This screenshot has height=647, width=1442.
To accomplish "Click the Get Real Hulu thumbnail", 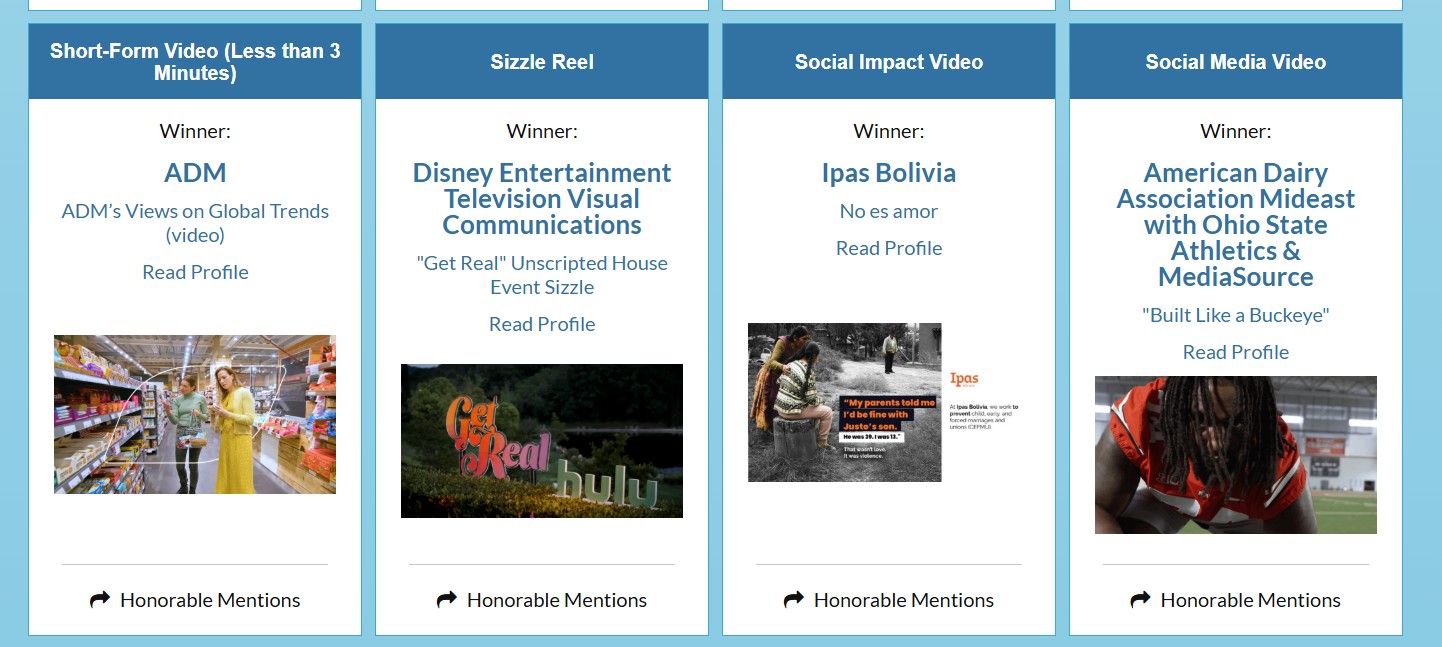I will click(542, 441).
